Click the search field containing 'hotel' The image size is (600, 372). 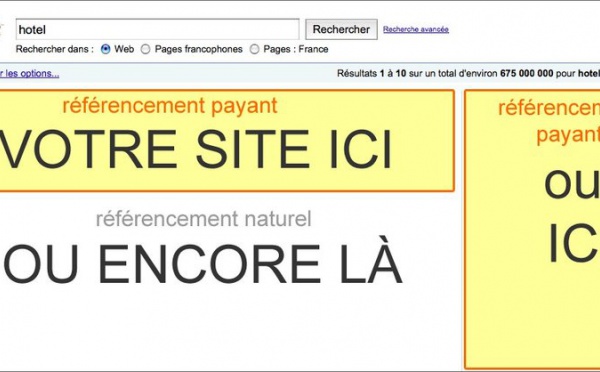(x=157, y=29)
